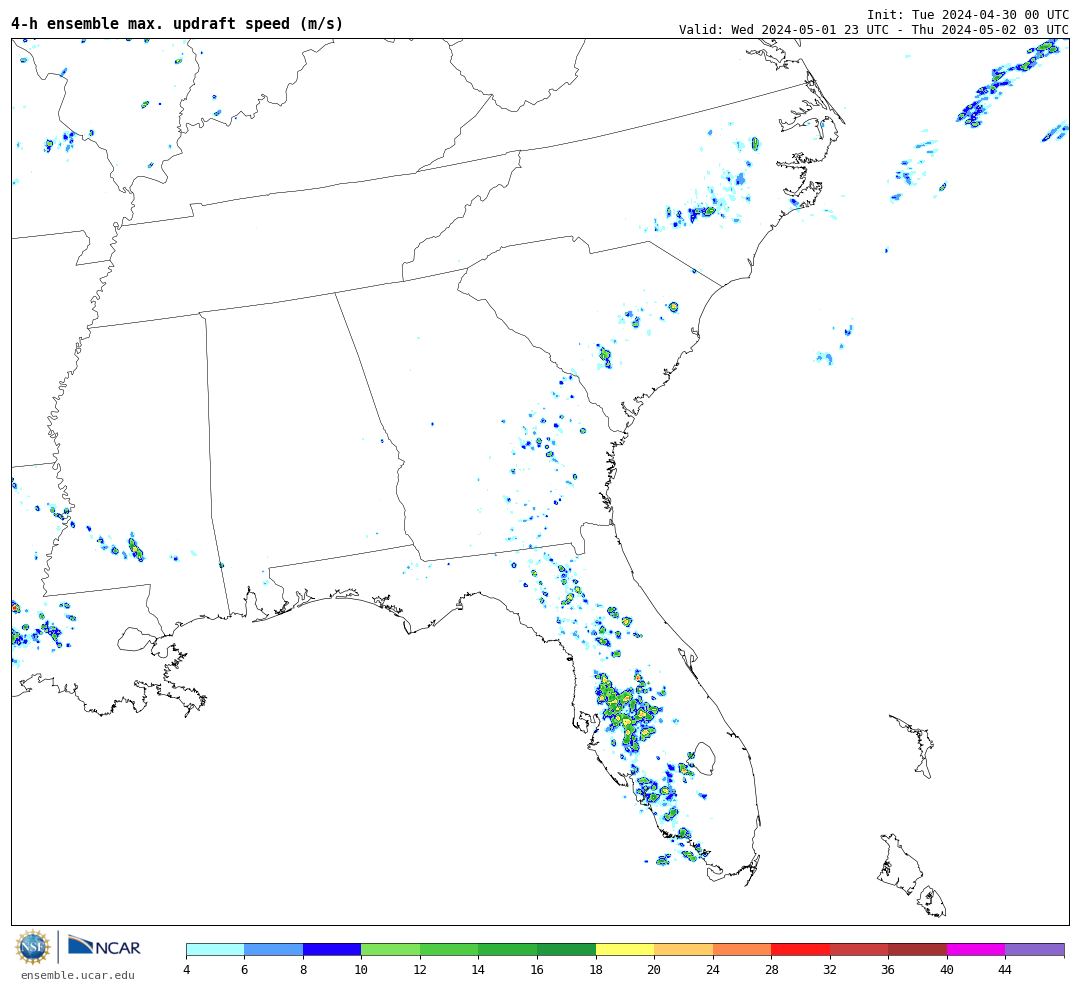Image resolution: width=1080 pixels, height=988 pixels.
Task: Select the yellow 18-20 color swatch
Action: (x=625, y=950)
